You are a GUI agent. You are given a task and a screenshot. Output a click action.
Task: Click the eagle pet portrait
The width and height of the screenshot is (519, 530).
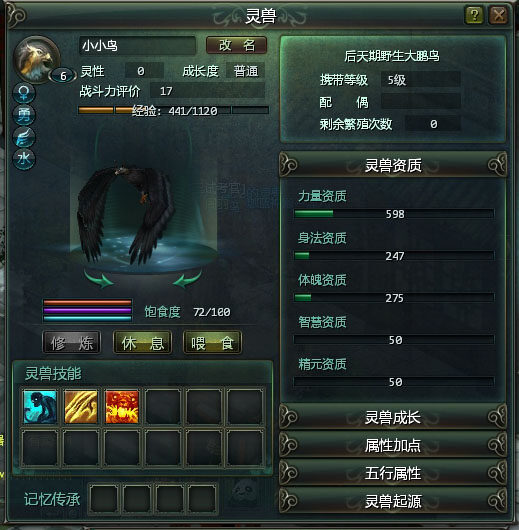coord(37,60)
